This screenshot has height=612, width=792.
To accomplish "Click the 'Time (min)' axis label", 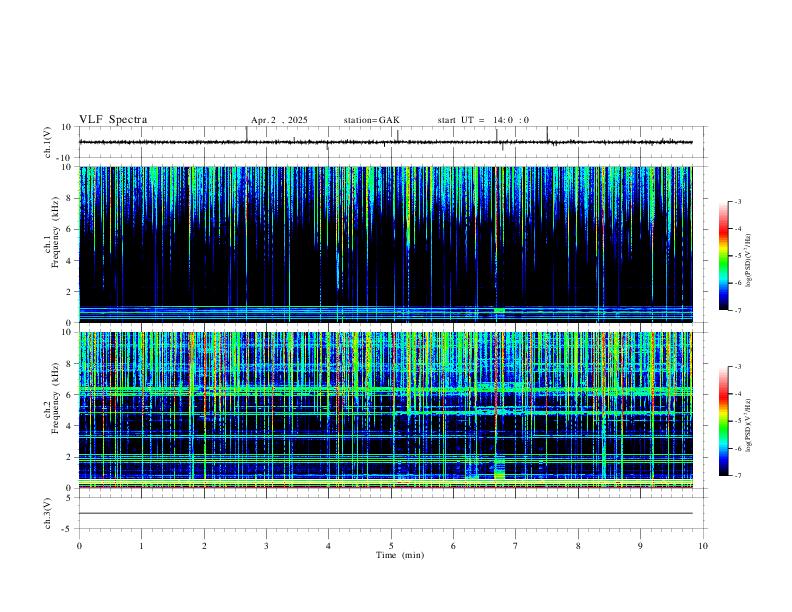I will pyautogui.click(x=400, y=555).
